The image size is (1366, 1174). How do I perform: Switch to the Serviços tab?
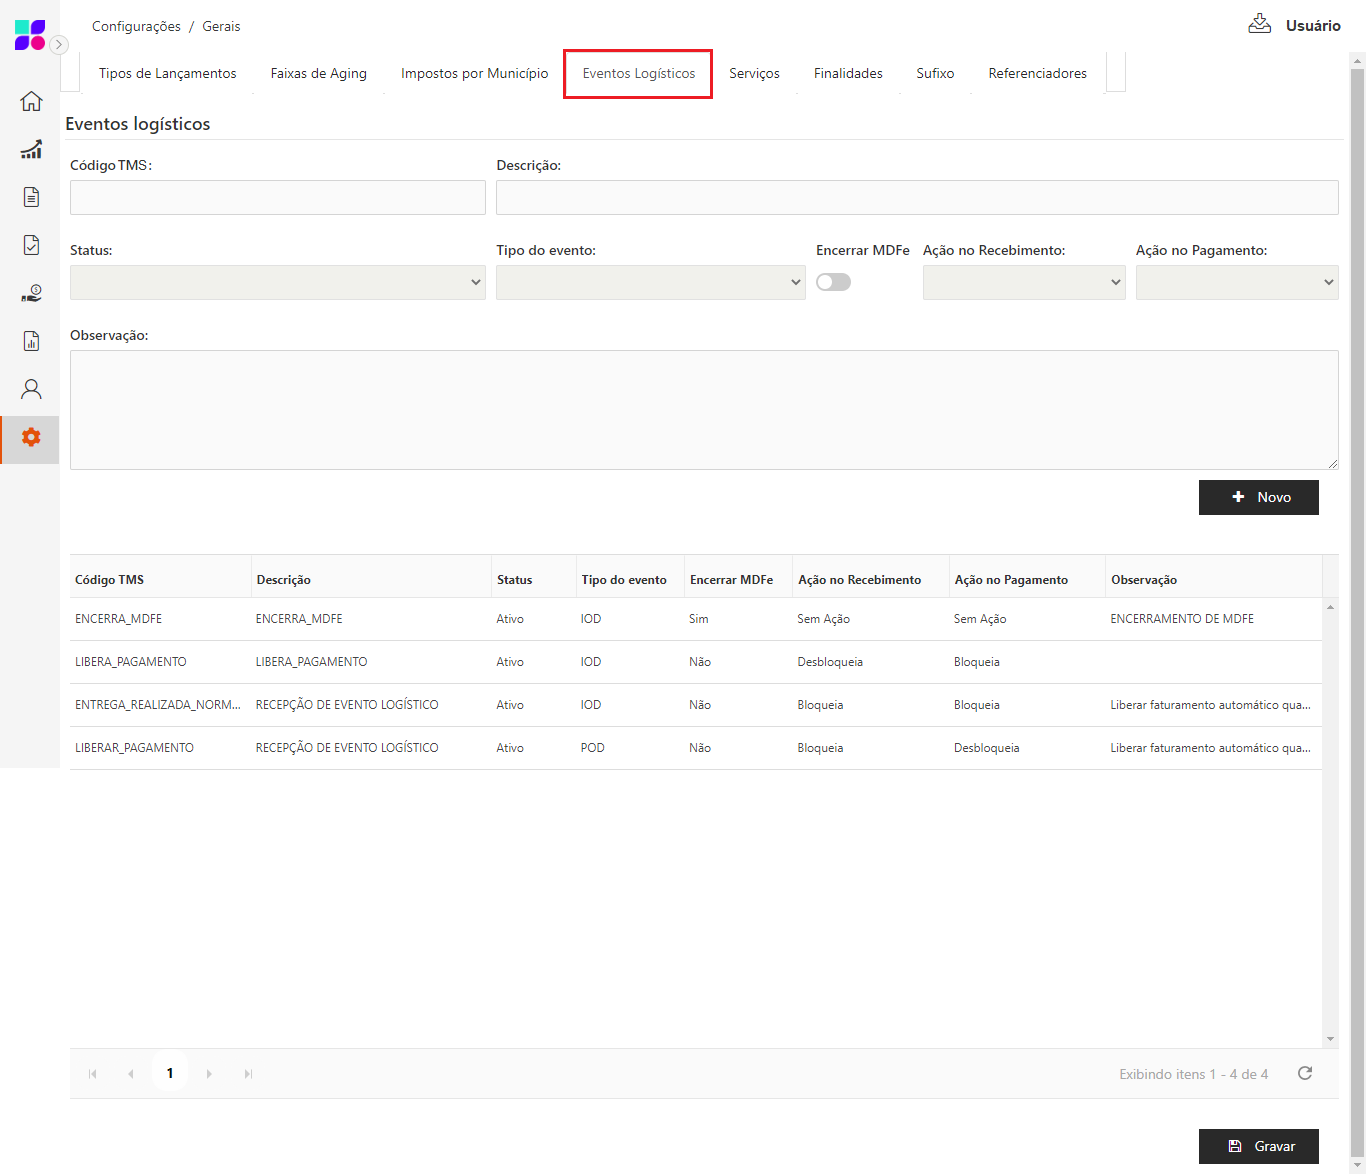click(754, 74)
